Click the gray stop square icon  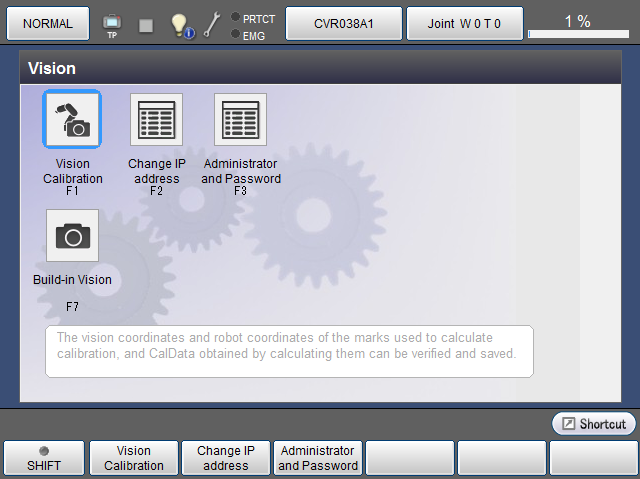146,25
